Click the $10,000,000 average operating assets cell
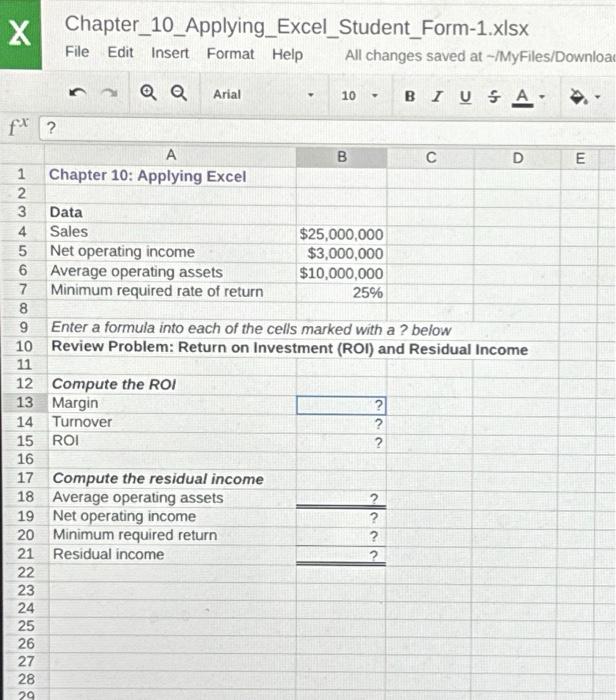The image size is (616, 700). point(341,273)
